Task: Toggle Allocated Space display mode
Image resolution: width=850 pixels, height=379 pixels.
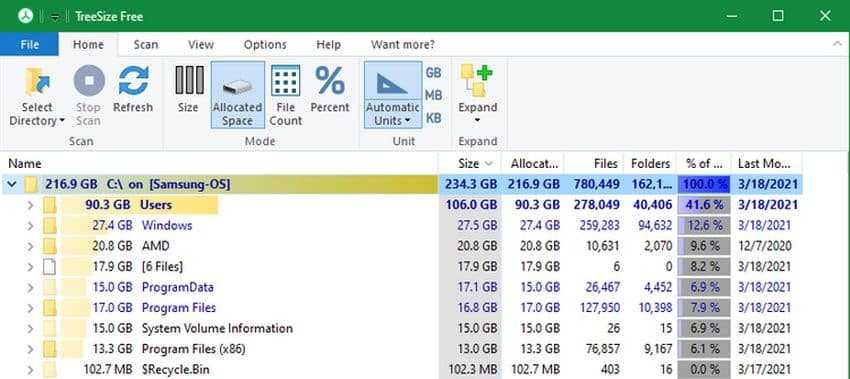Action: 237,95
